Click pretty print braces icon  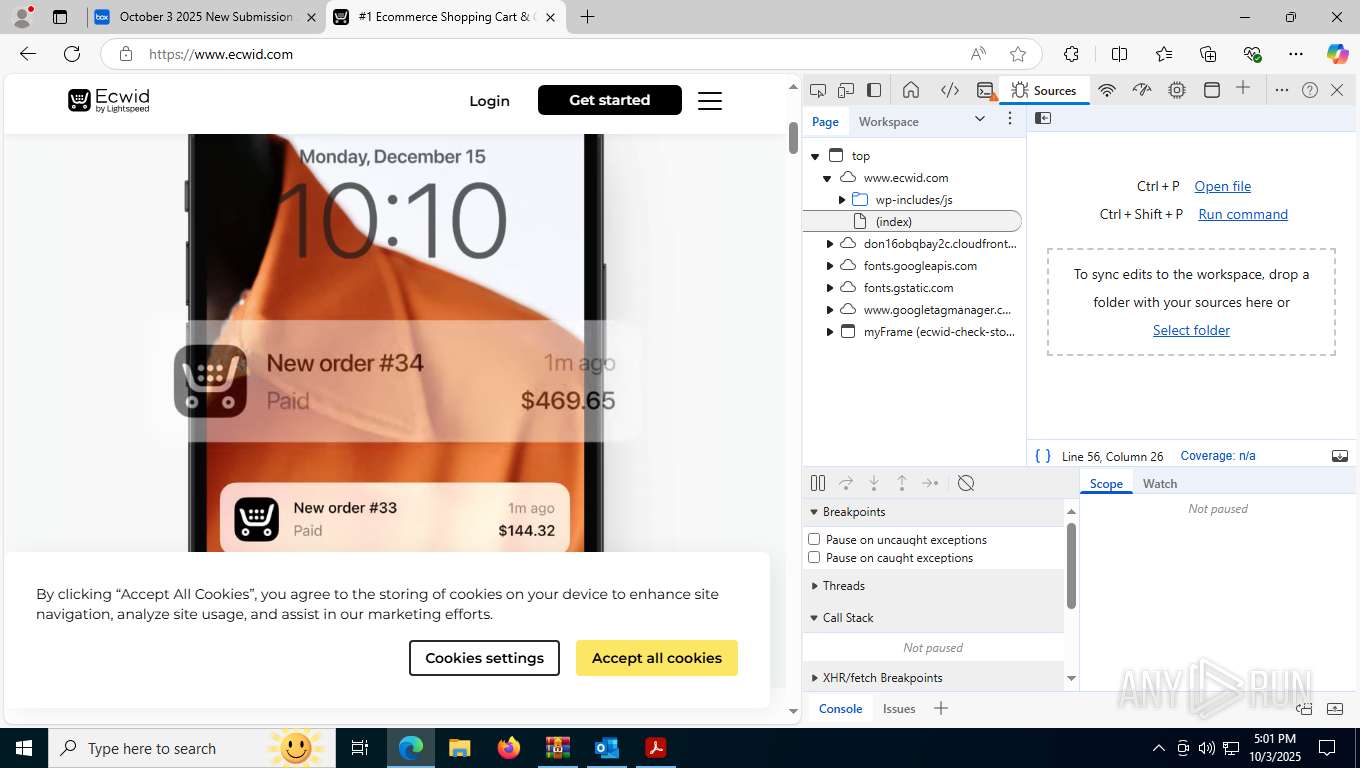pyautogui.click(x=1043, y=456)
